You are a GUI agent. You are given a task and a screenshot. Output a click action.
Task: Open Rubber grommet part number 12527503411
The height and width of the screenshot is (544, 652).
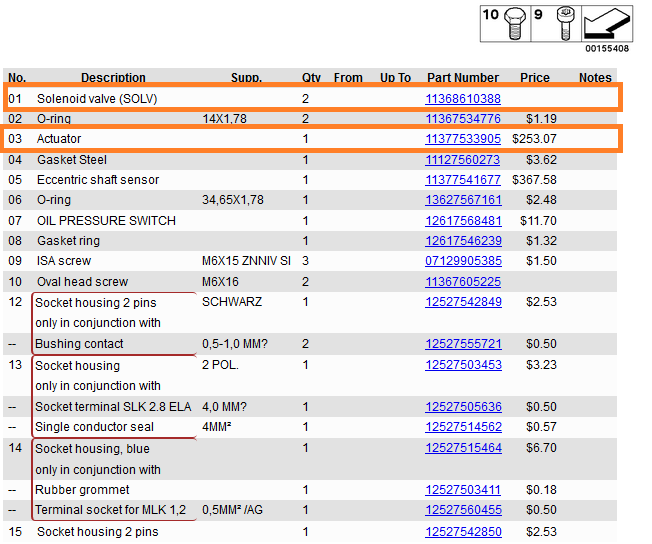(463, 490)
